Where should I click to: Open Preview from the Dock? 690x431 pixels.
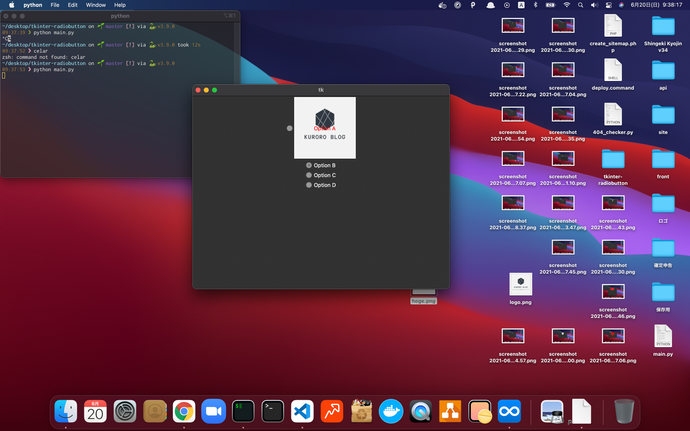tap(552, 411)
